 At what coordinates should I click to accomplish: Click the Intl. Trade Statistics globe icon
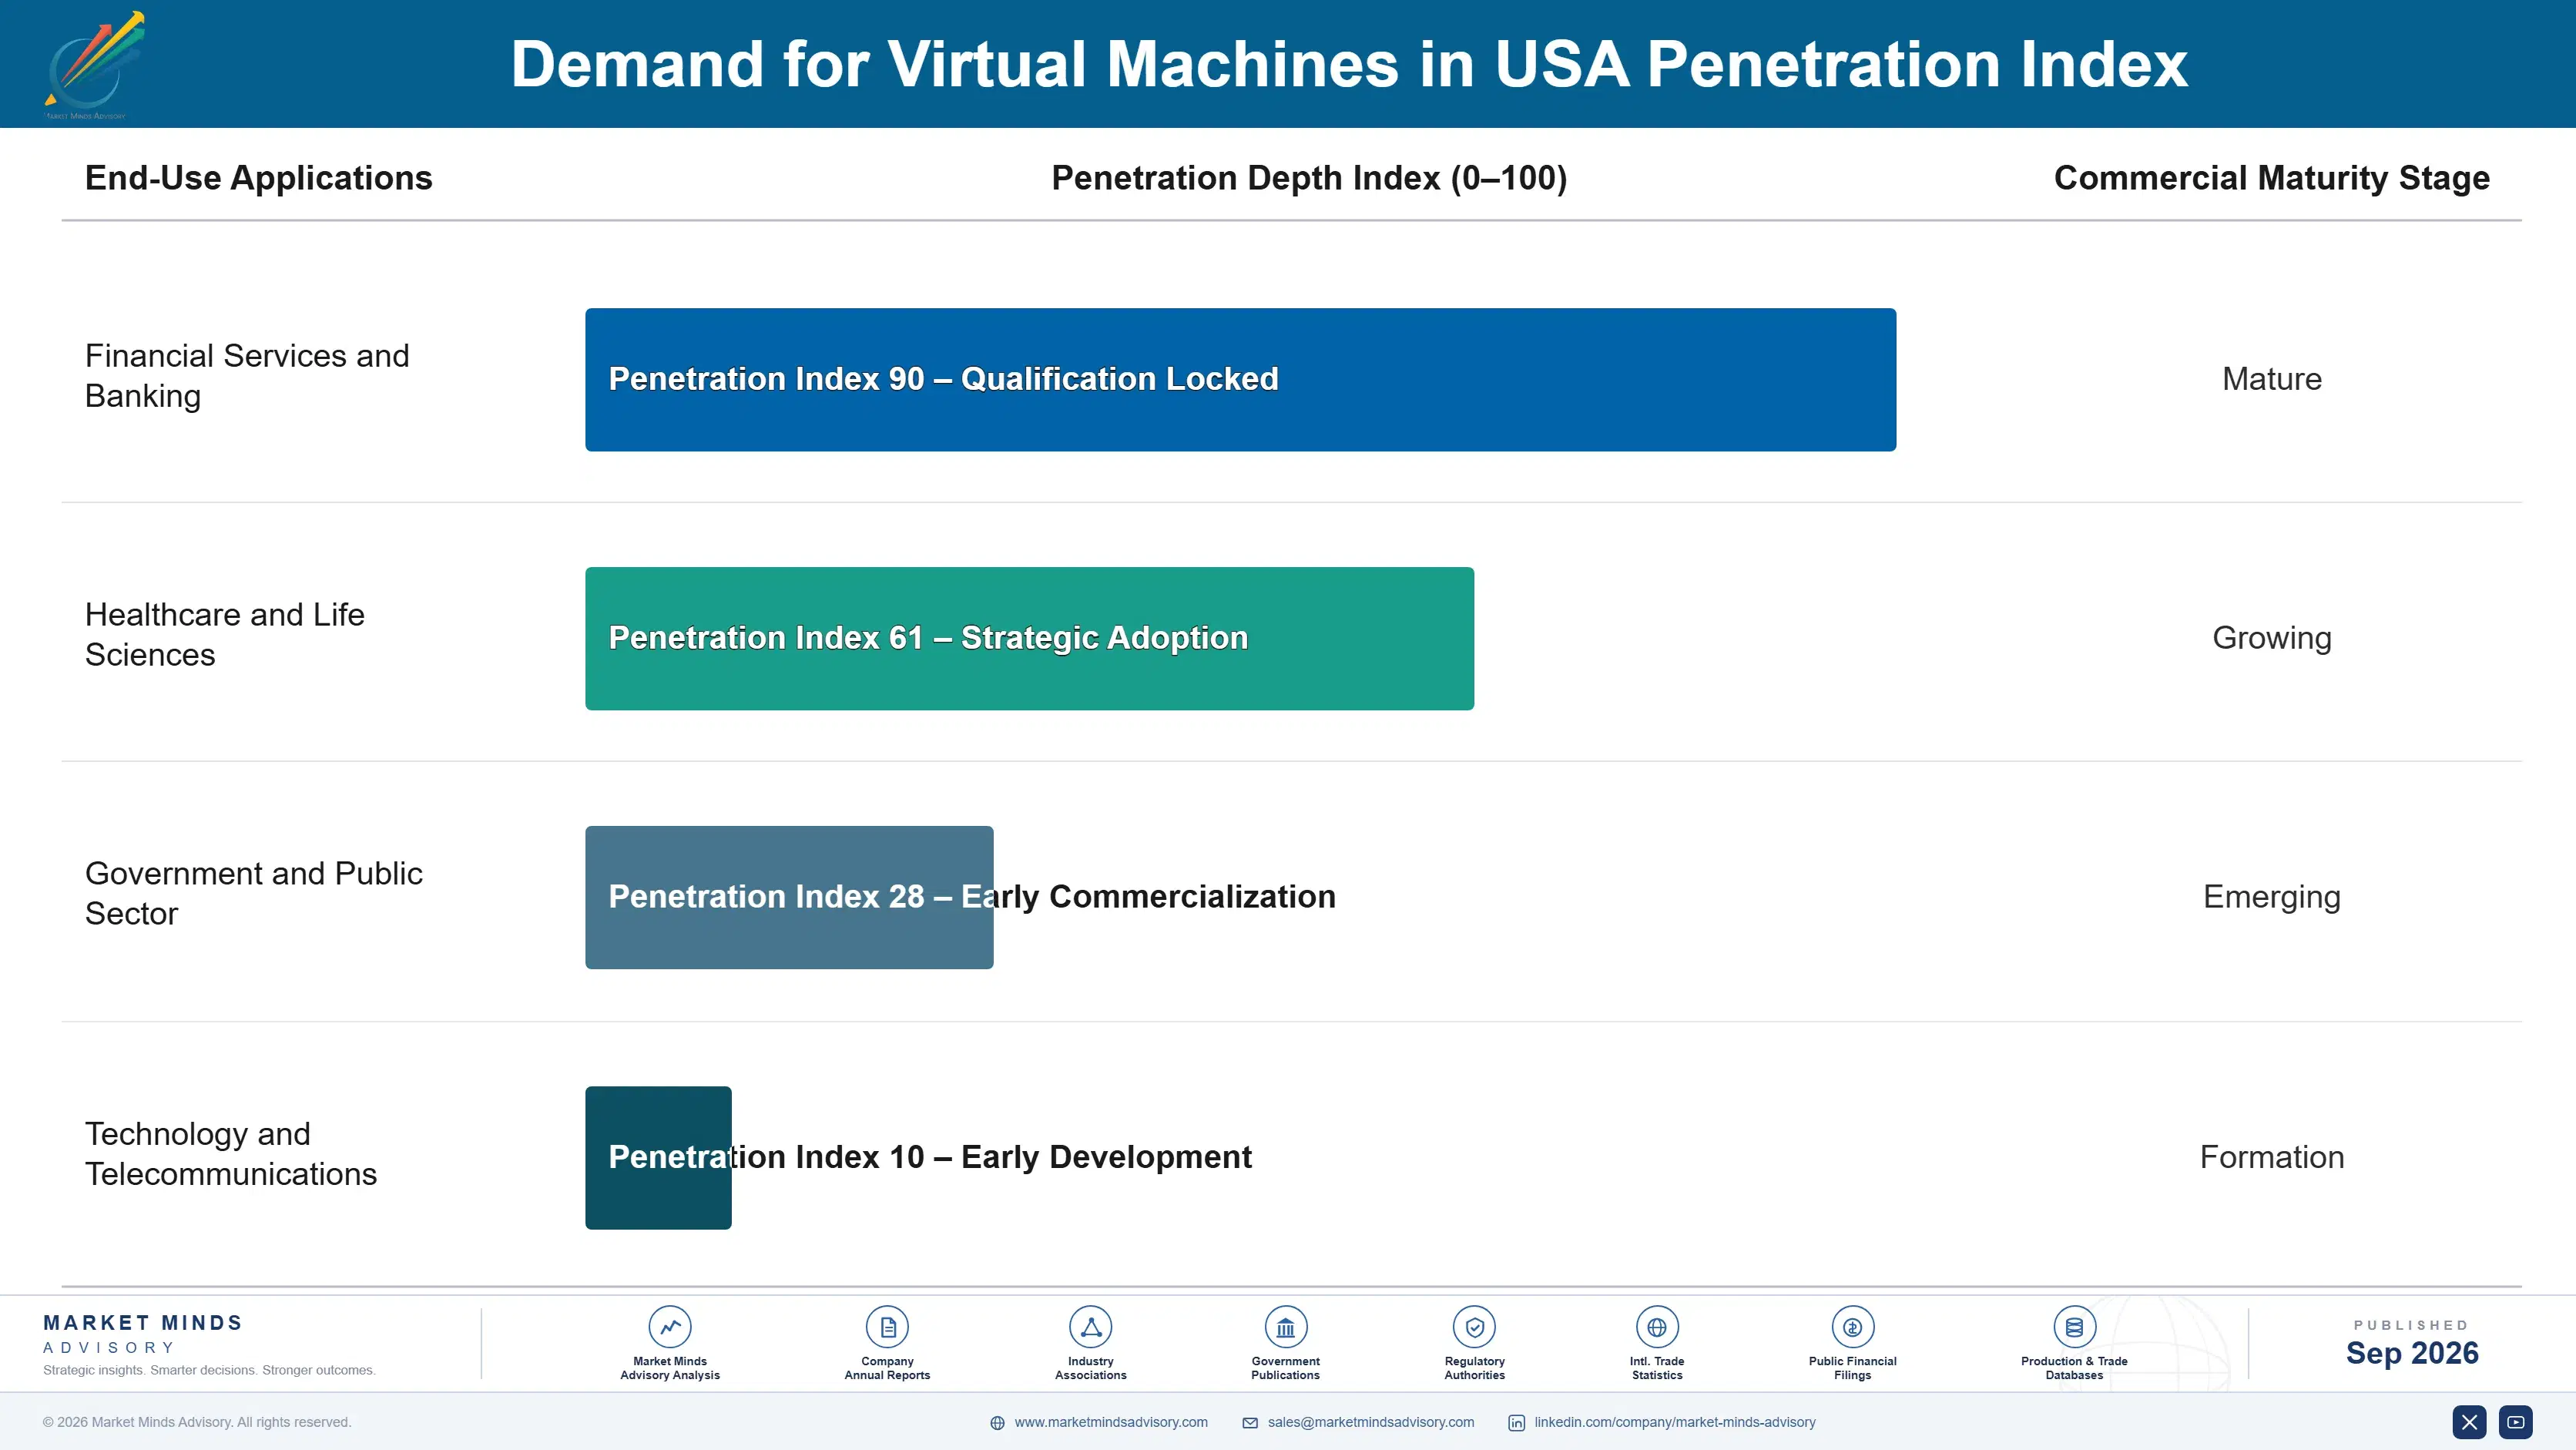(x=1657, y=1327)
